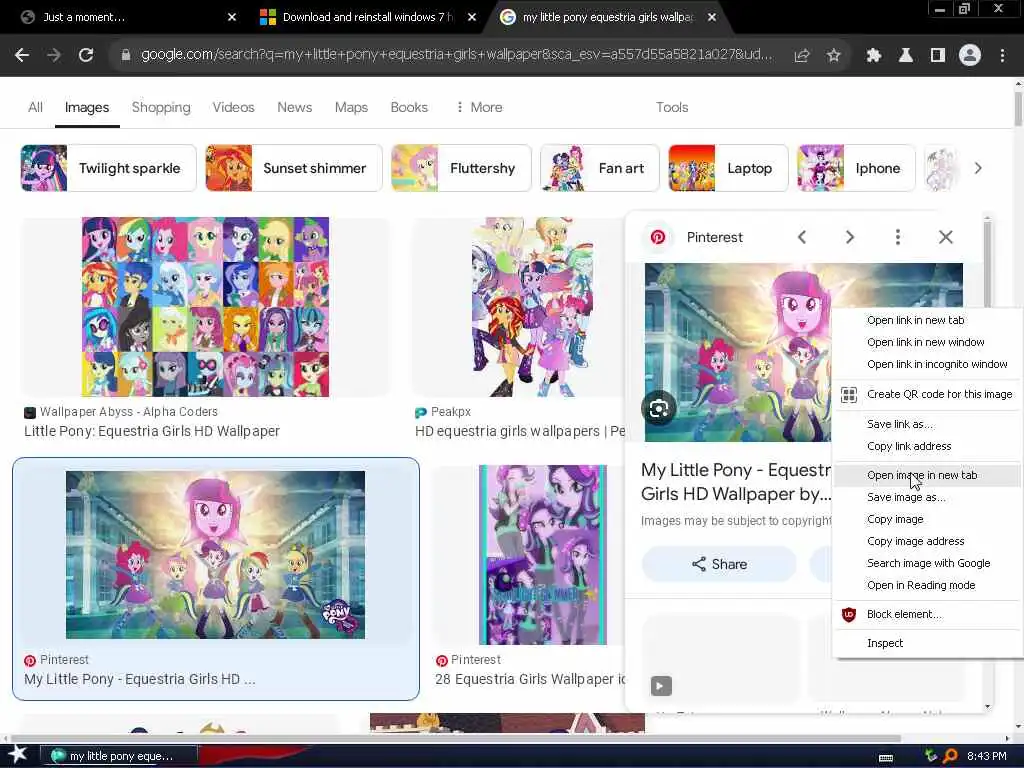This screenshot has height=768, width=1024.
Task: Show next image in Pinterest preview panel
Action: click(850, 237)
